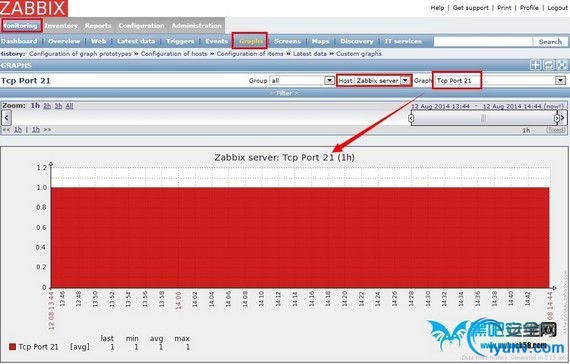This screenshot has width=570, height=364.
Task: Open the Inventory menu
Action: pyautogui.click(x=61, y=26)
